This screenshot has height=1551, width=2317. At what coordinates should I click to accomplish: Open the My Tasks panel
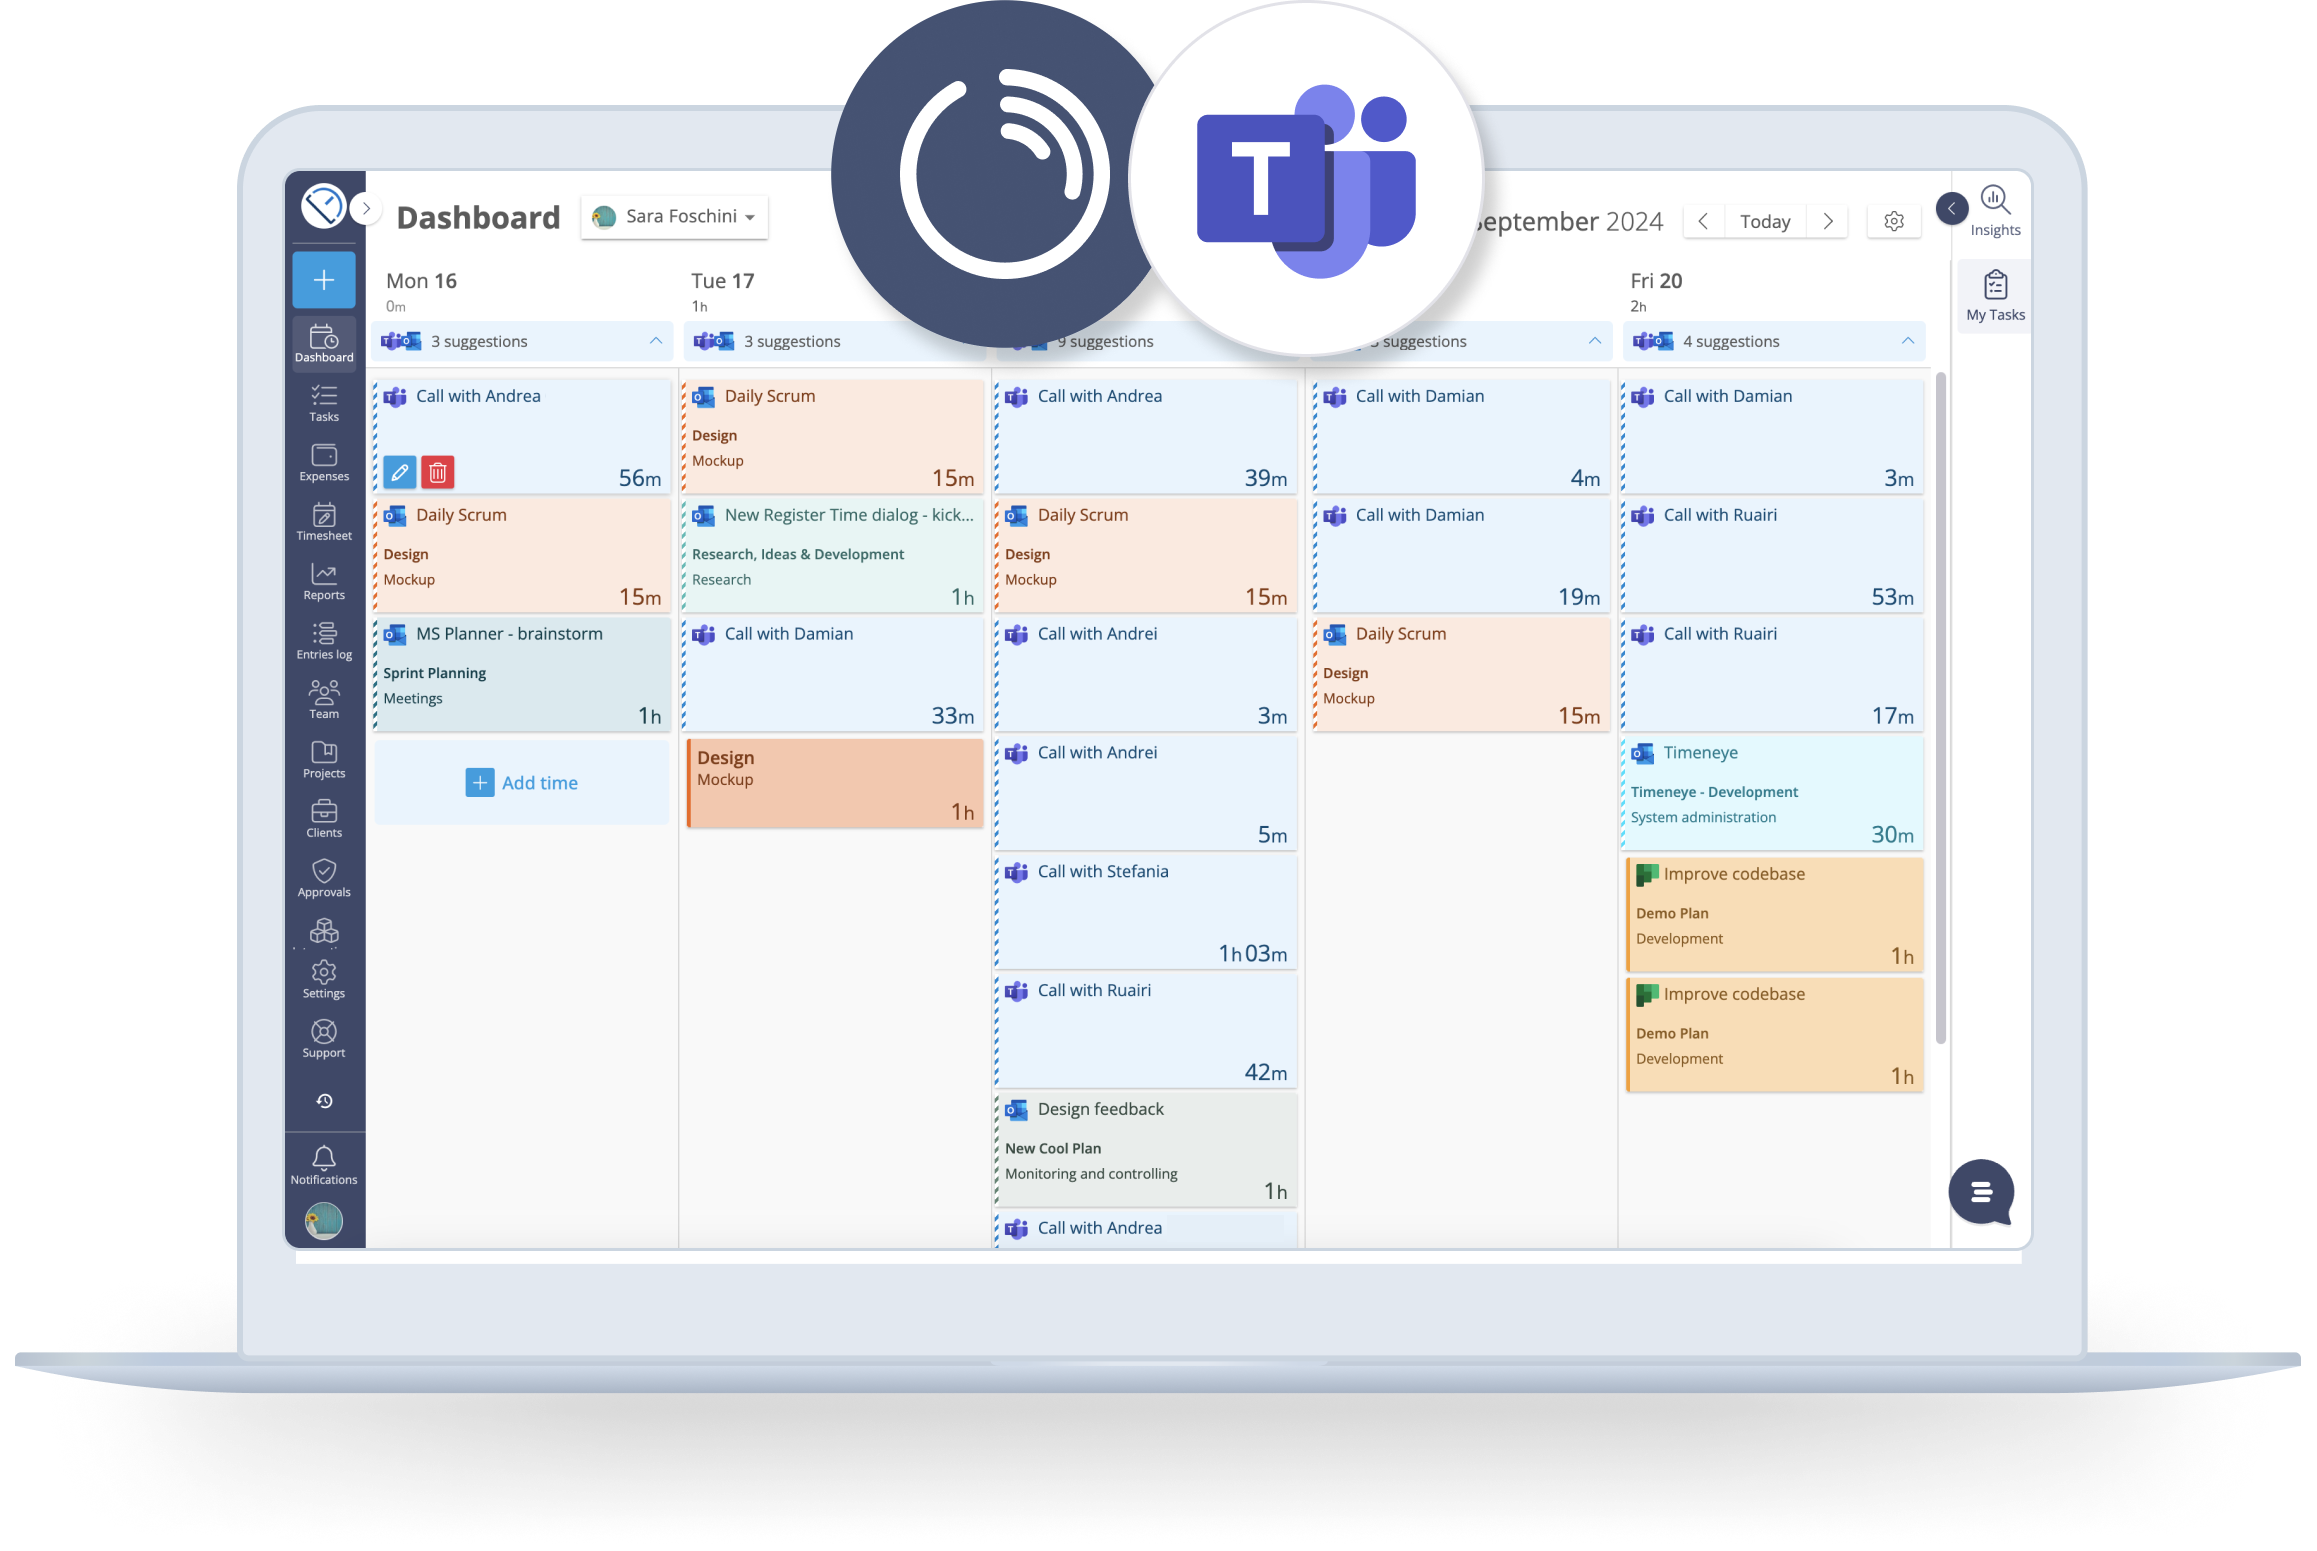click(x=1995, y=296)
